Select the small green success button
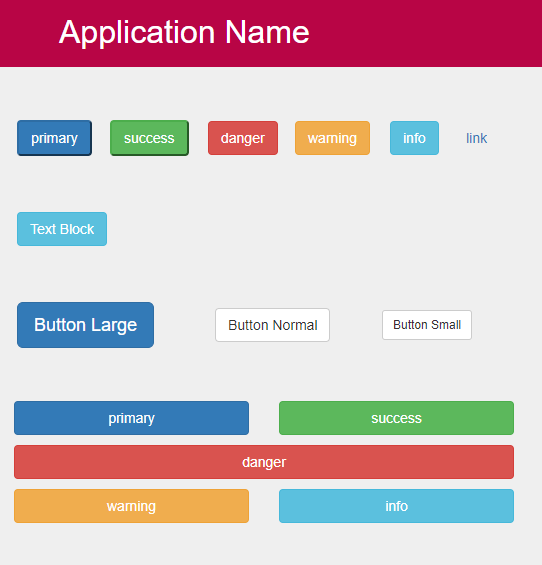The image size is (542, 565). pyautogui.click(x=149, y=138)
